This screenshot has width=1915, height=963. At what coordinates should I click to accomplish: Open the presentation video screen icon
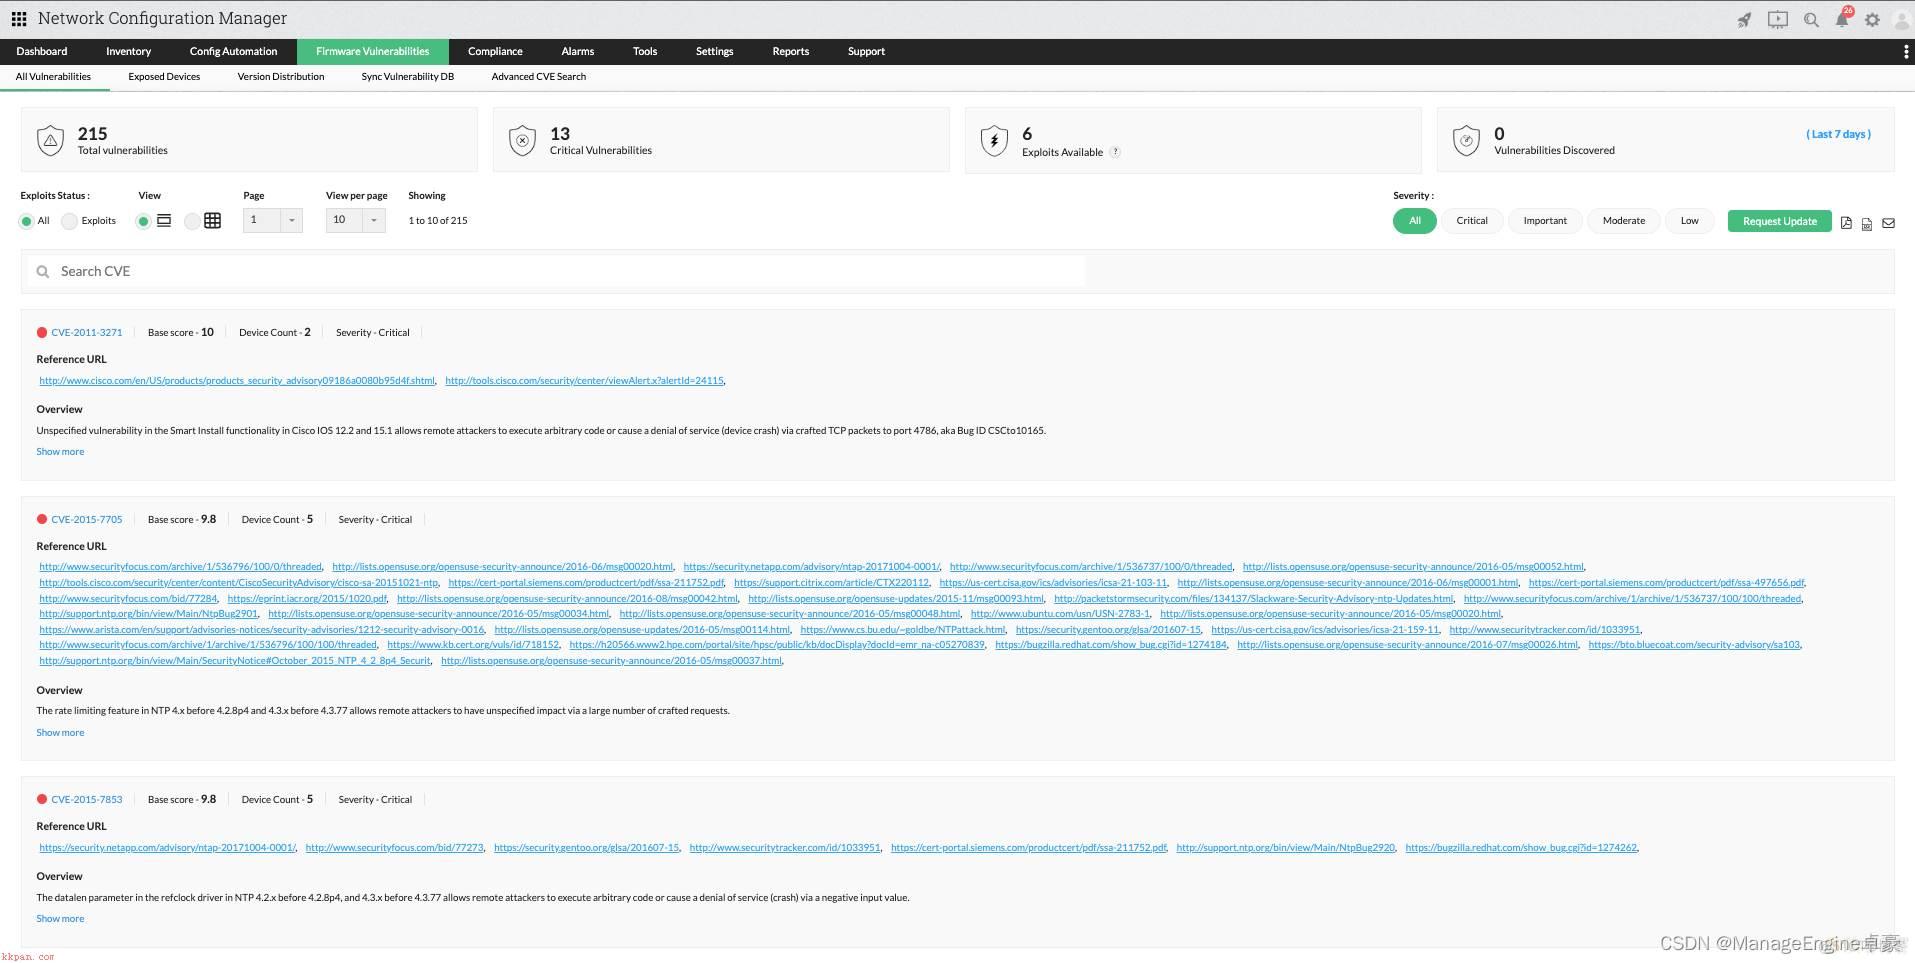click(x=1777, y=20)
